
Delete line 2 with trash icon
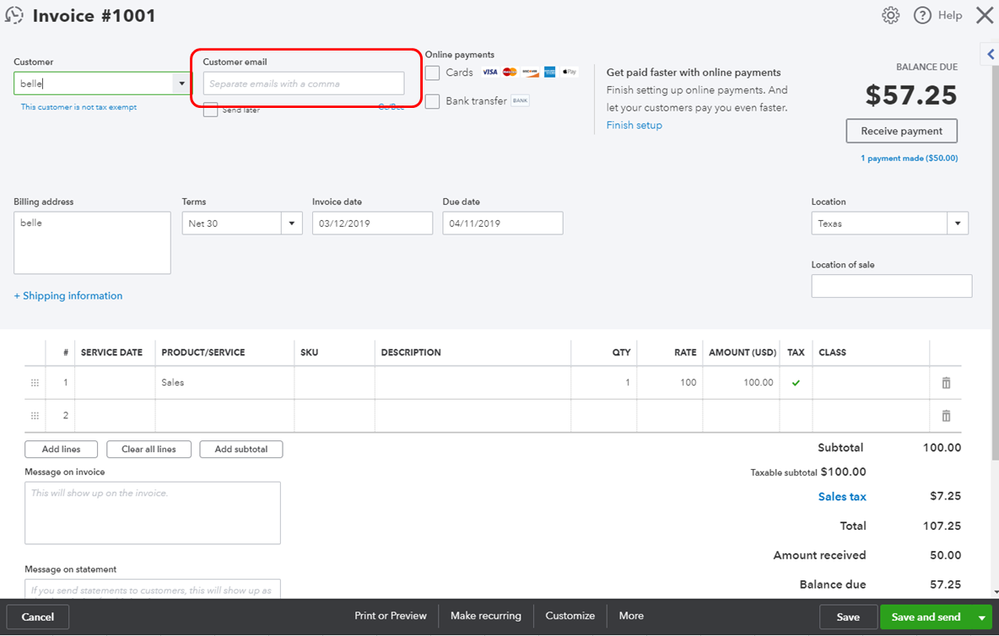click(946, 416)
